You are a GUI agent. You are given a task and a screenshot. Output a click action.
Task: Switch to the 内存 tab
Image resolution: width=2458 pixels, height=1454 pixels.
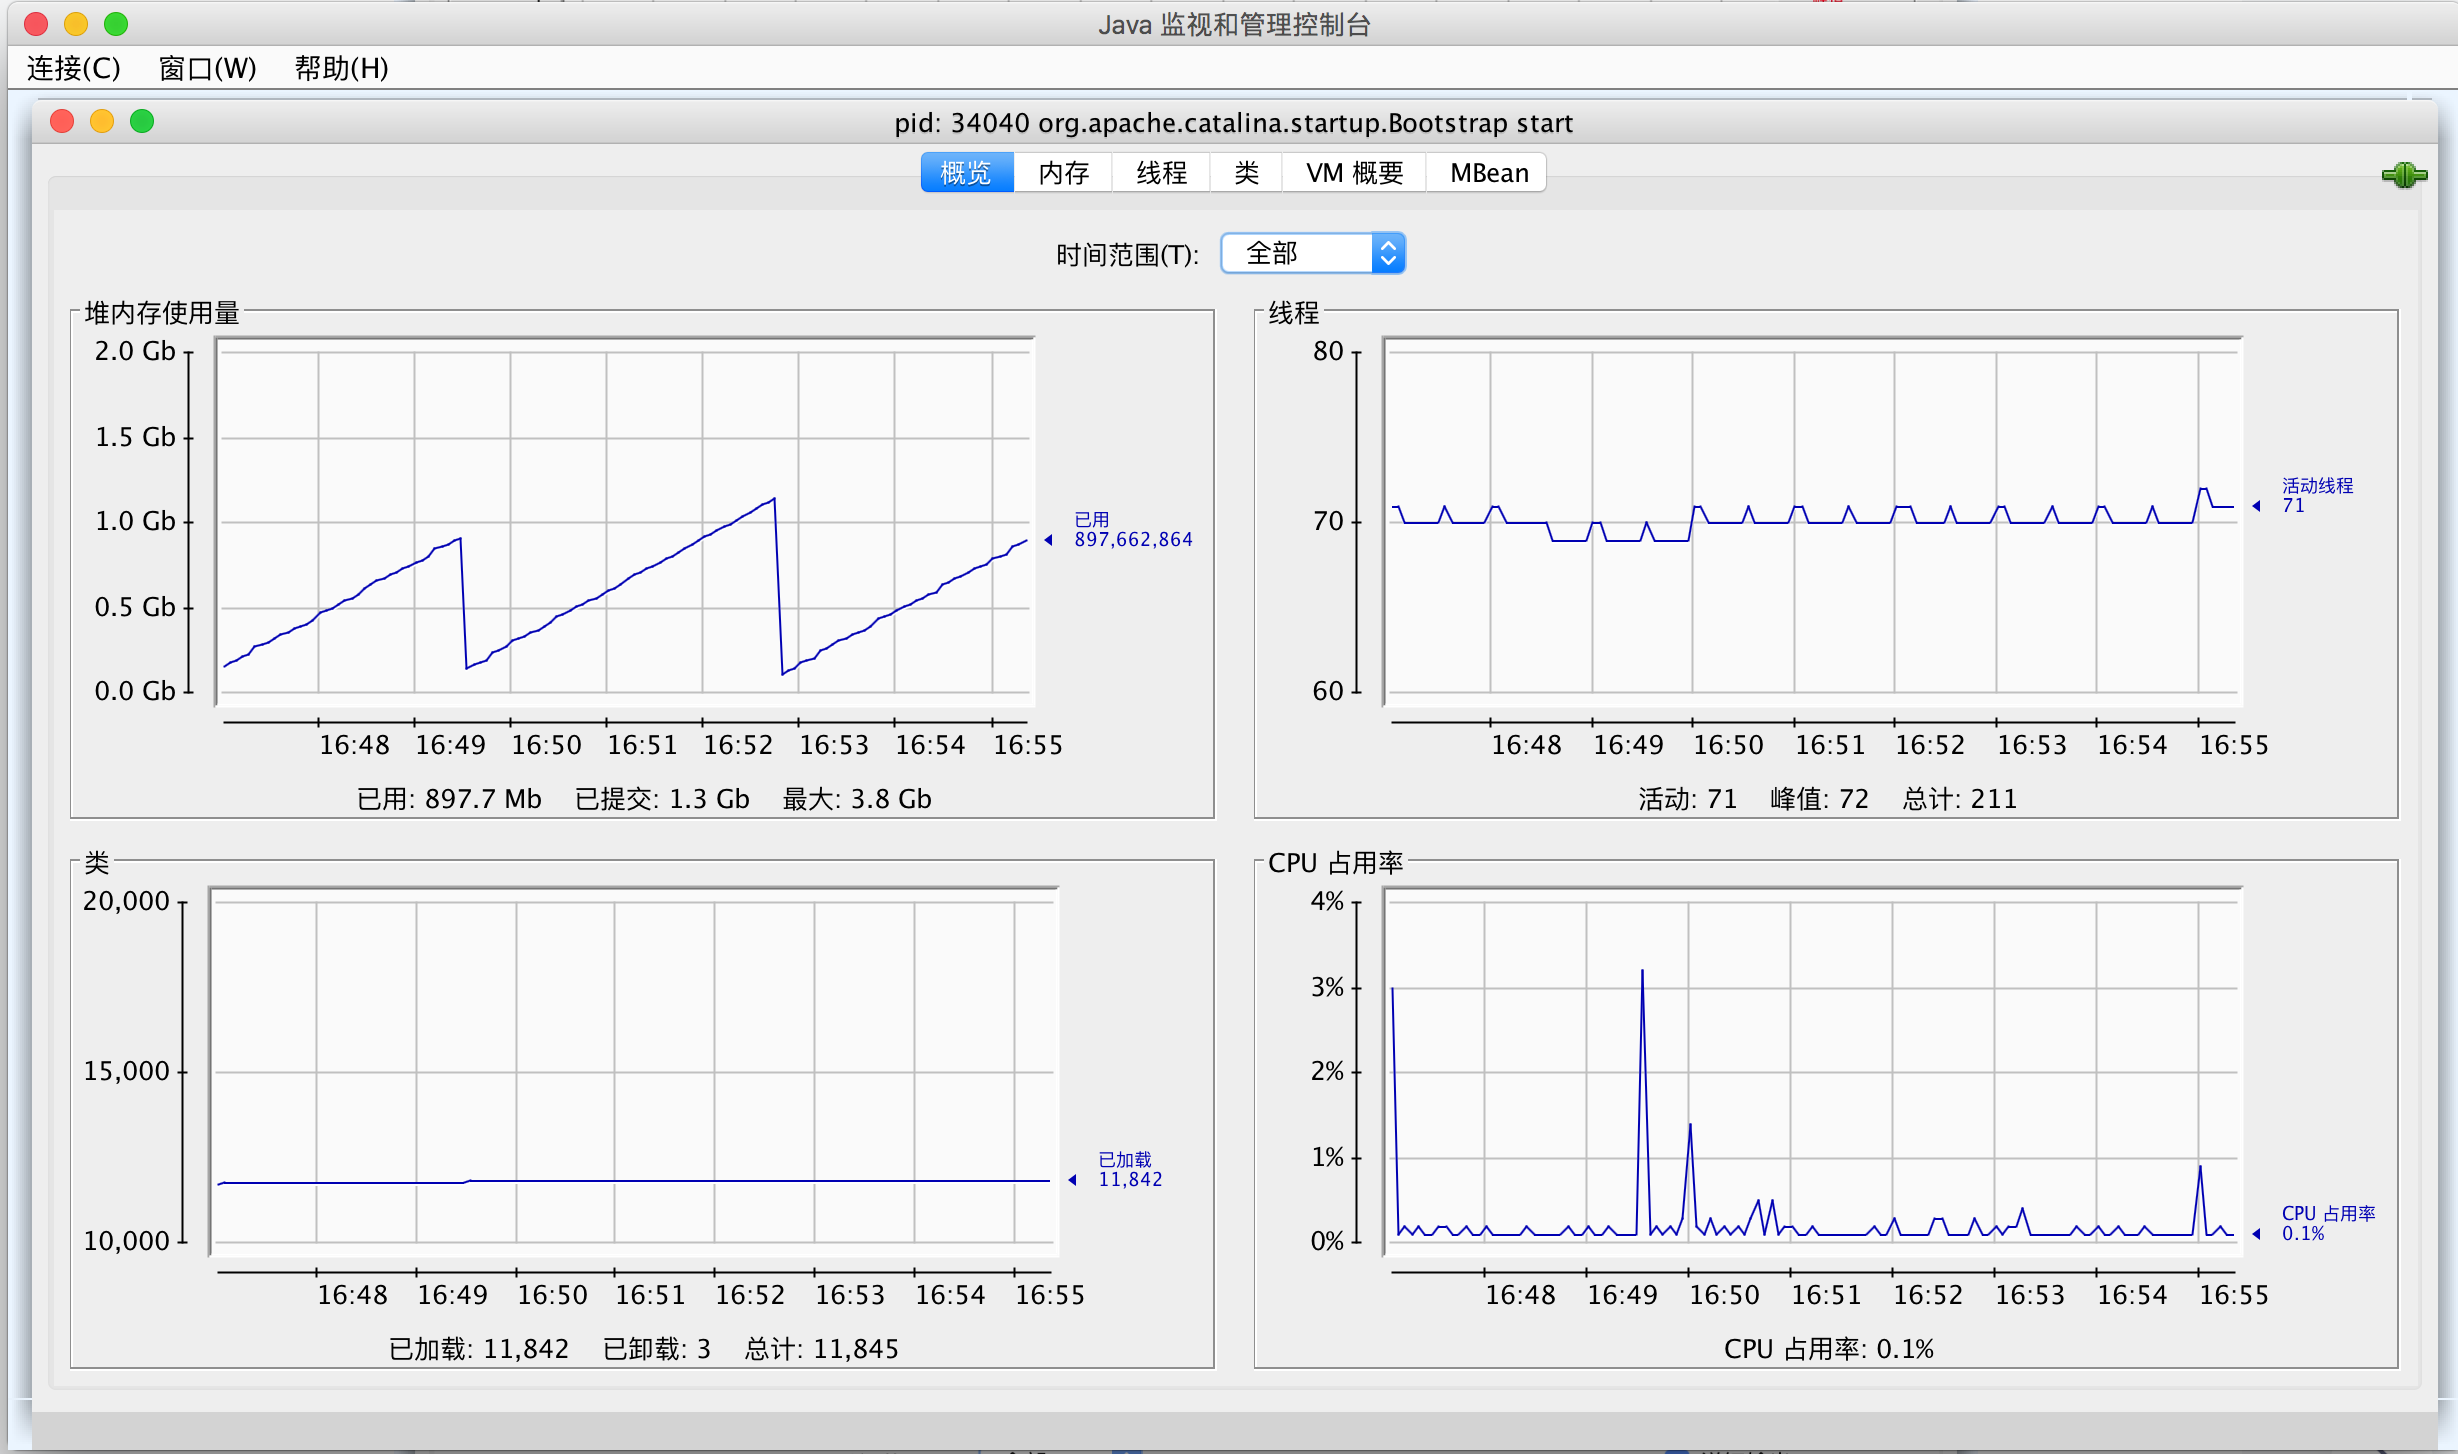pyautogui.click(x=1063, y=173)
